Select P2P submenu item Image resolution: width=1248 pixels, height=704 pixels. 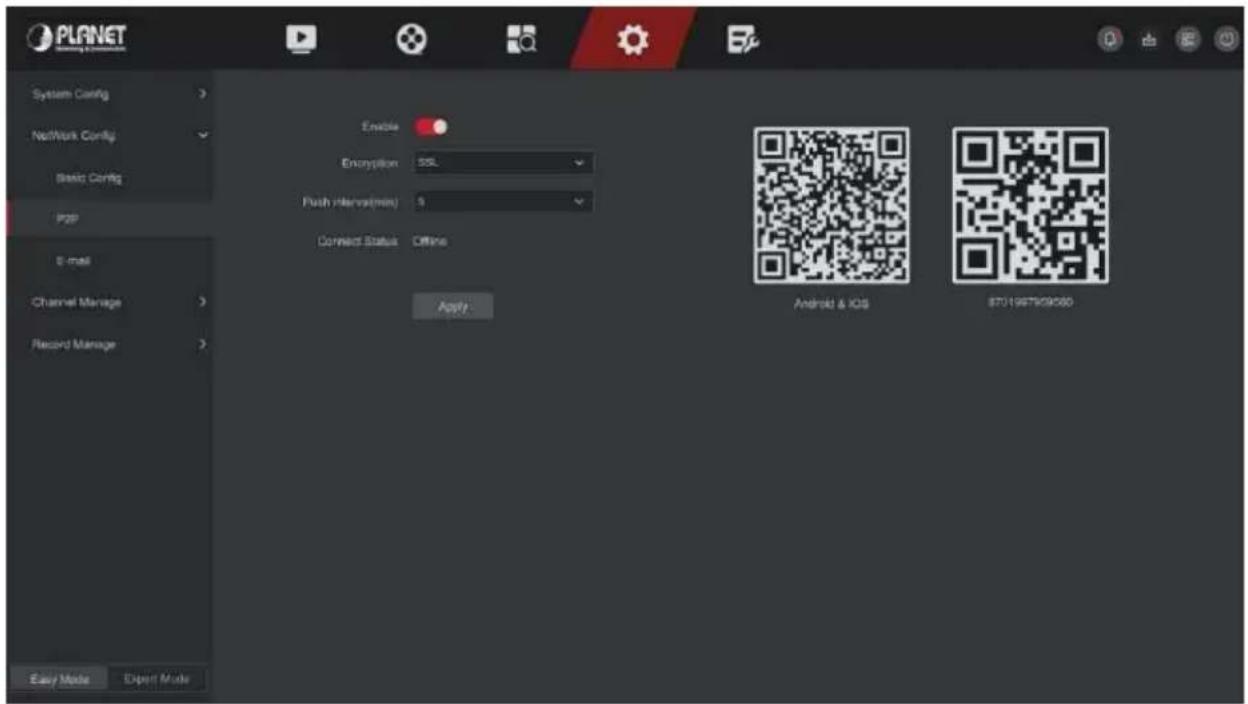click(109, 219)
